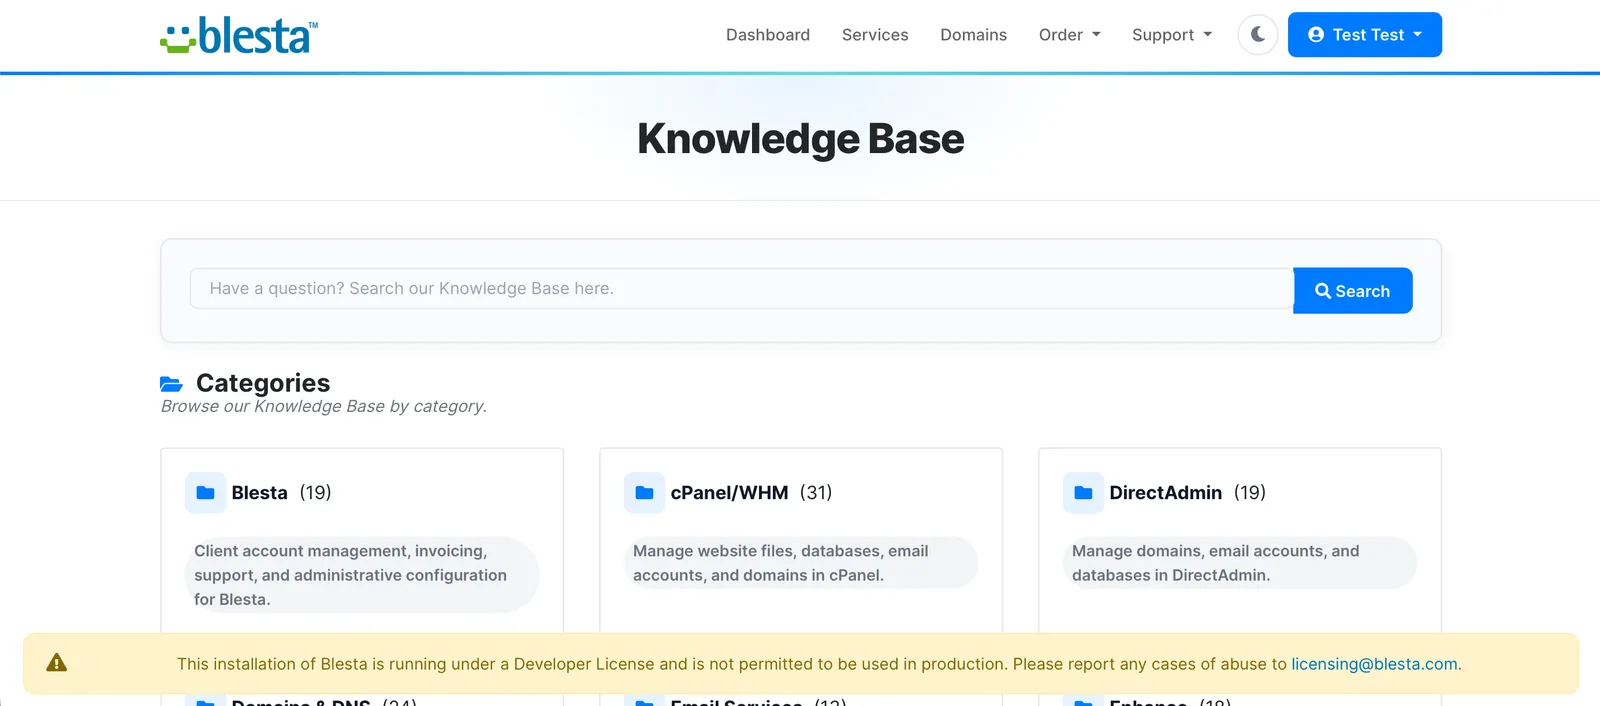Click 'Browse our Knowledge Base by category' text
The image size is (1600, 706).
(324, 406)
